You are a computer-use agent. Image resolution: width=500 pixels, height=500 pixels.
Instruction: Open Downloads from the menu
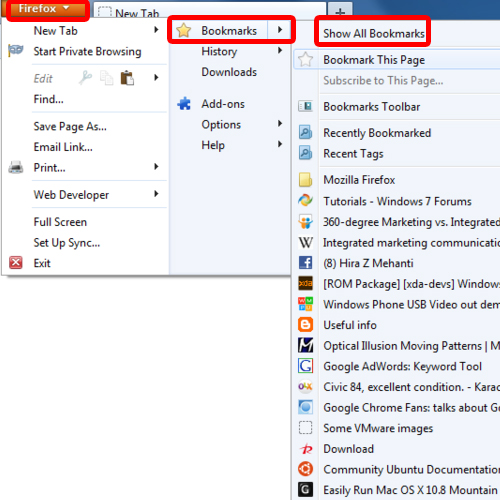tap(229, 72)
